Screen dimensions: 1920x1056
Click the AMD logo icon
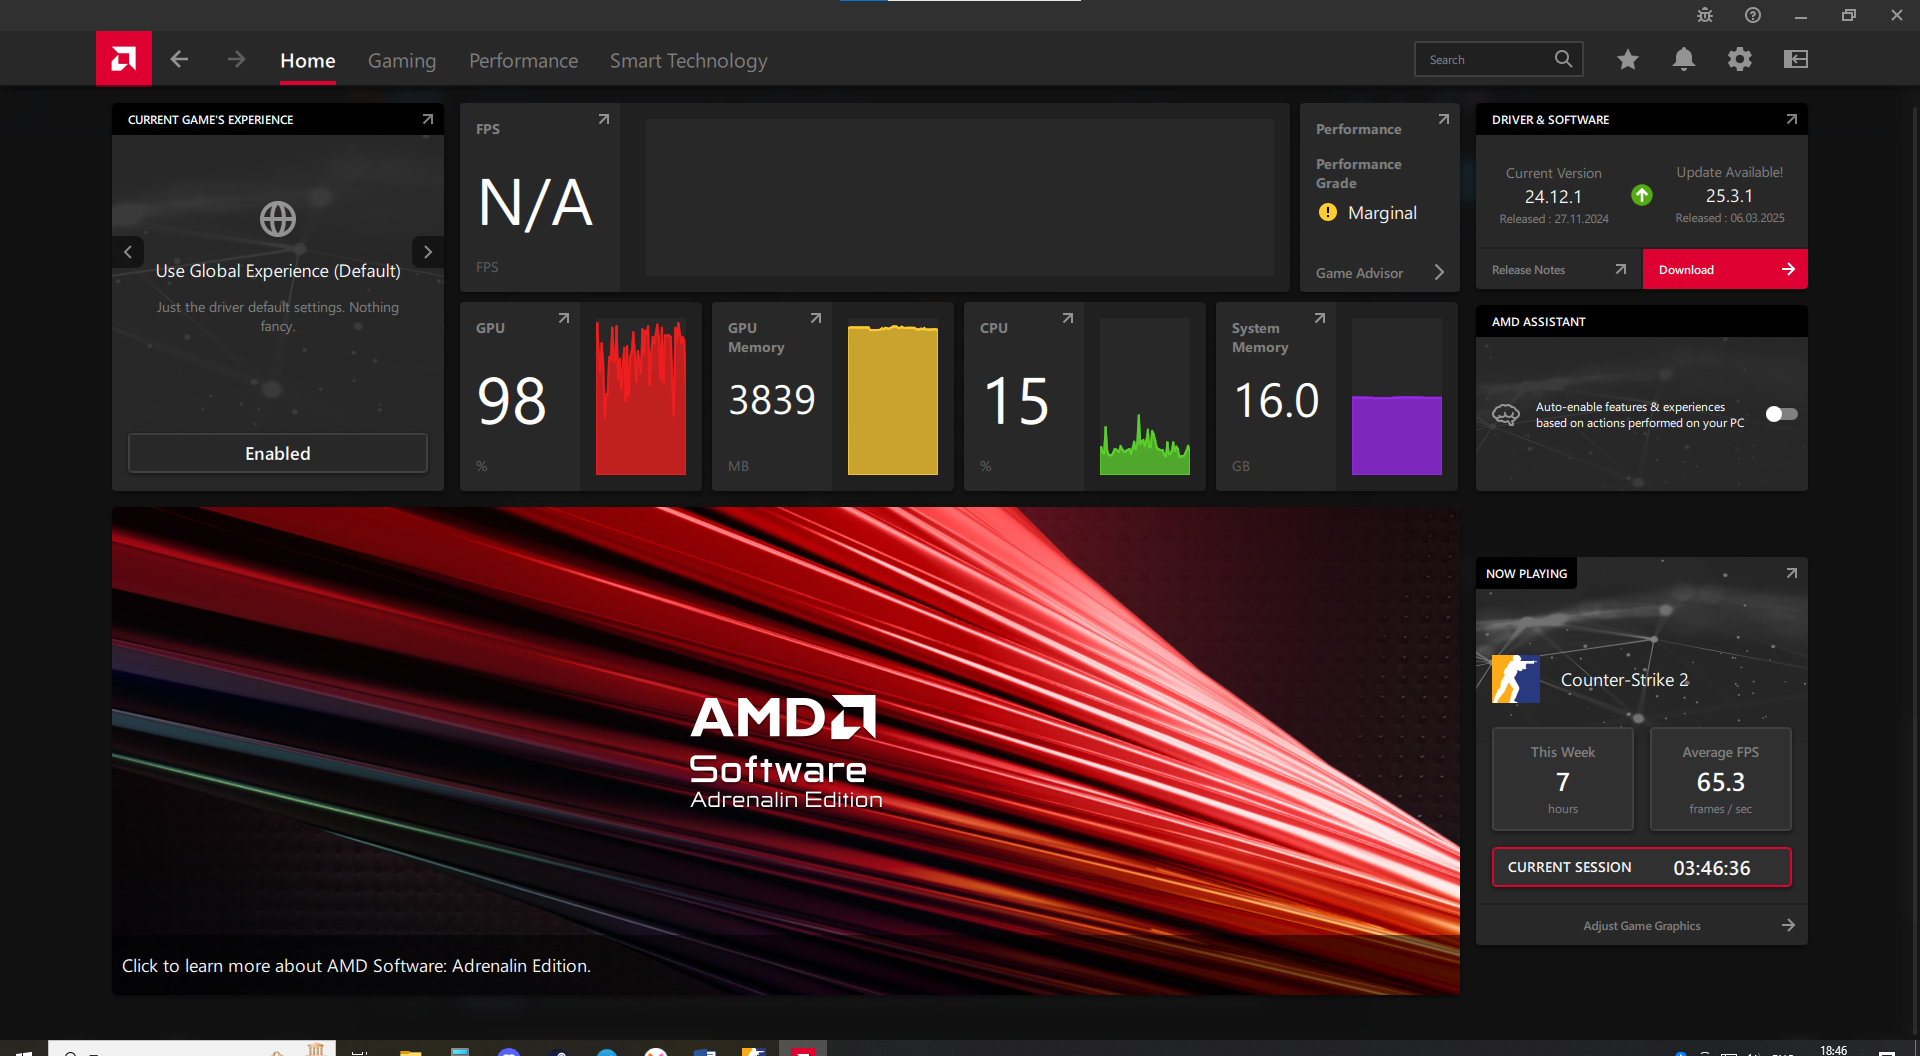124,59
